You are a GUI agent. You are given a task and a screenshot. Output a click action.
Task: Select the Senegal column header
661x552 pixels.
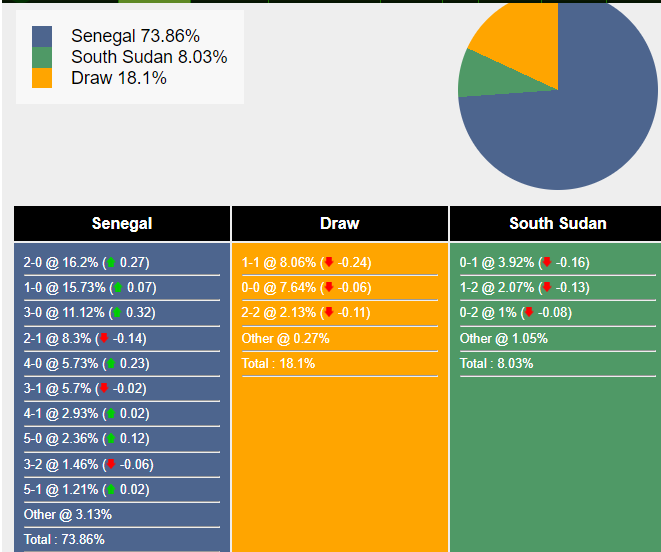122,224
